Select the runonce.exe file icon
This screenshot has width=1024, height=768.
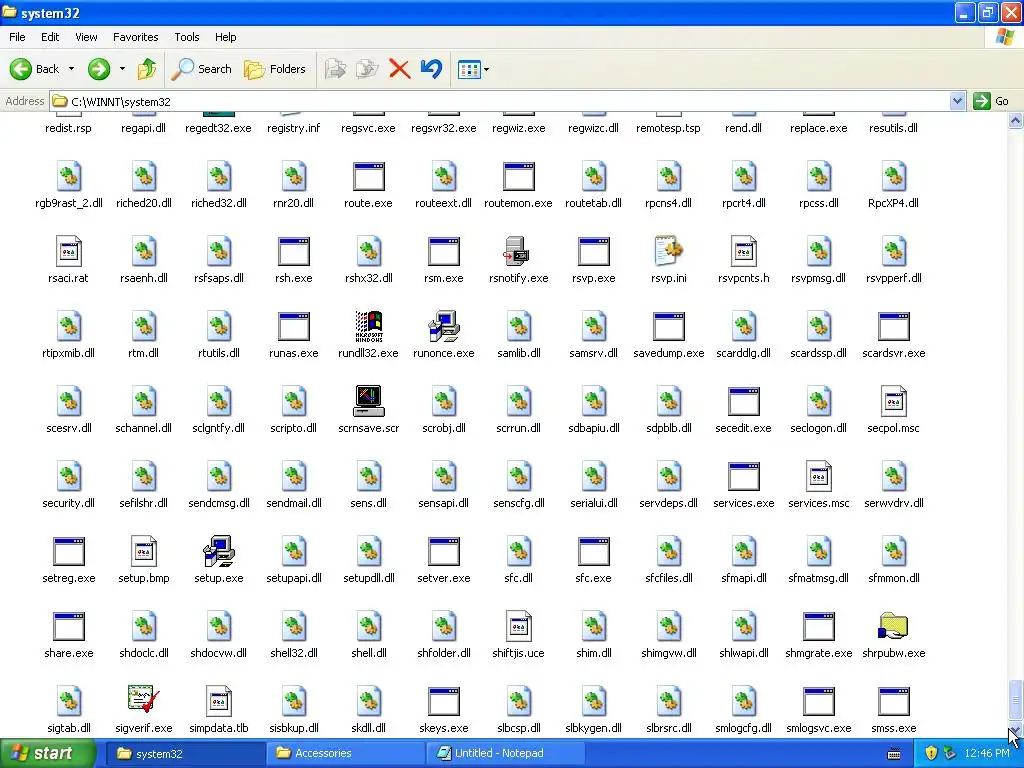(x=443, y=326)
